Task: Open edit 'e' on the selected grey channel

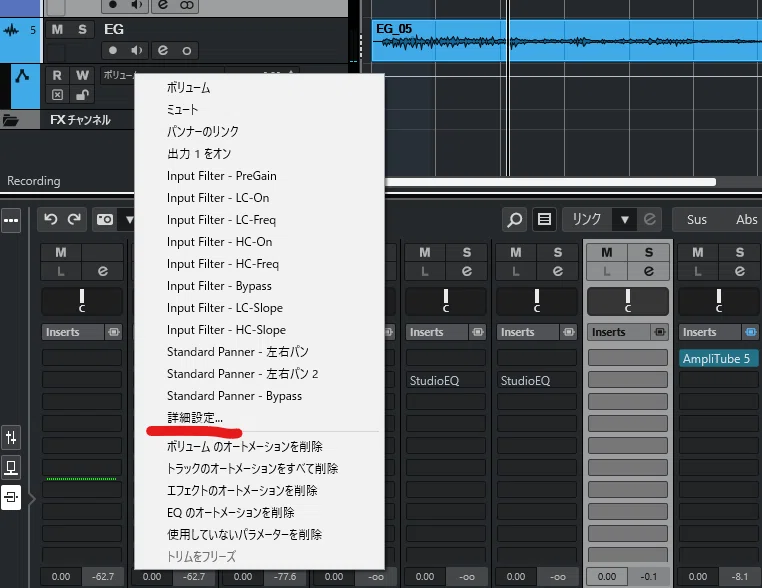Action: (x=649, y=271)
